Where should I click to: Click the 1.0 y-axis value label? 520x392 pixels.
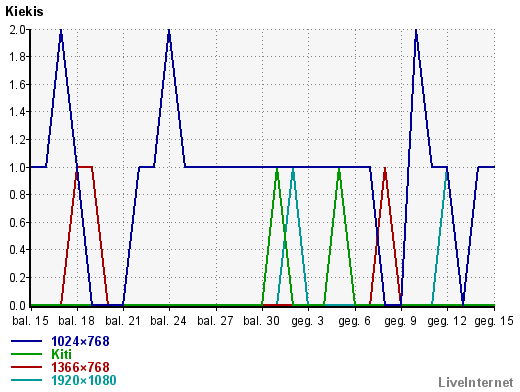[x=17, y=167]
